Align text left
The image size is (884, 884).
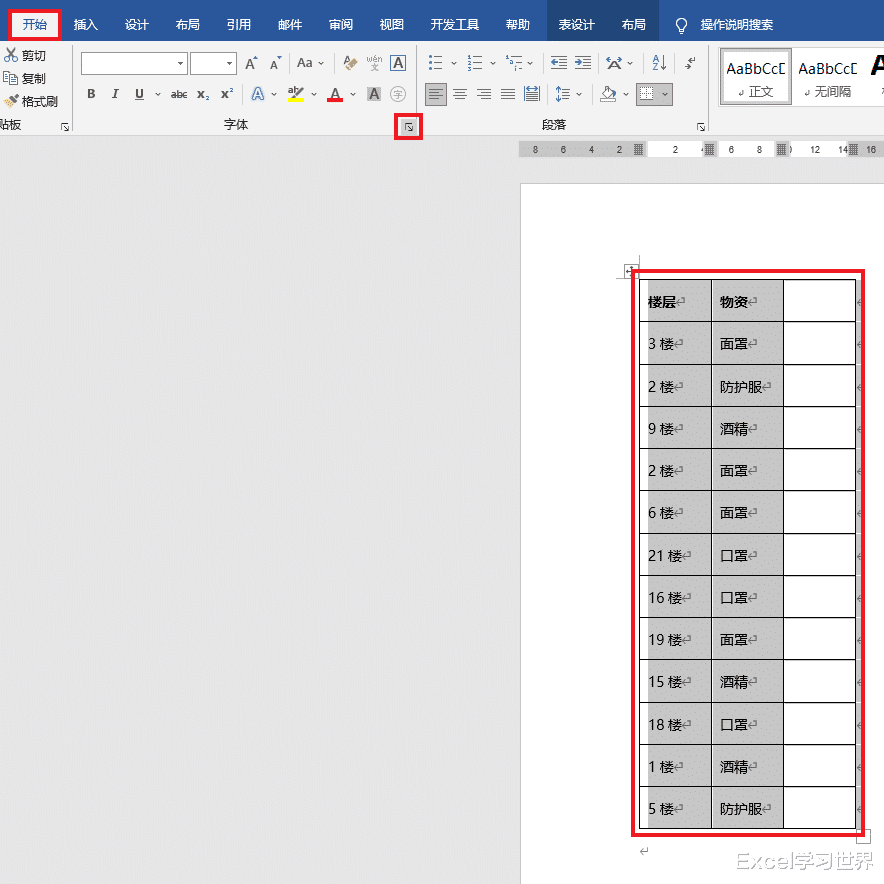(x=436, y=94)
